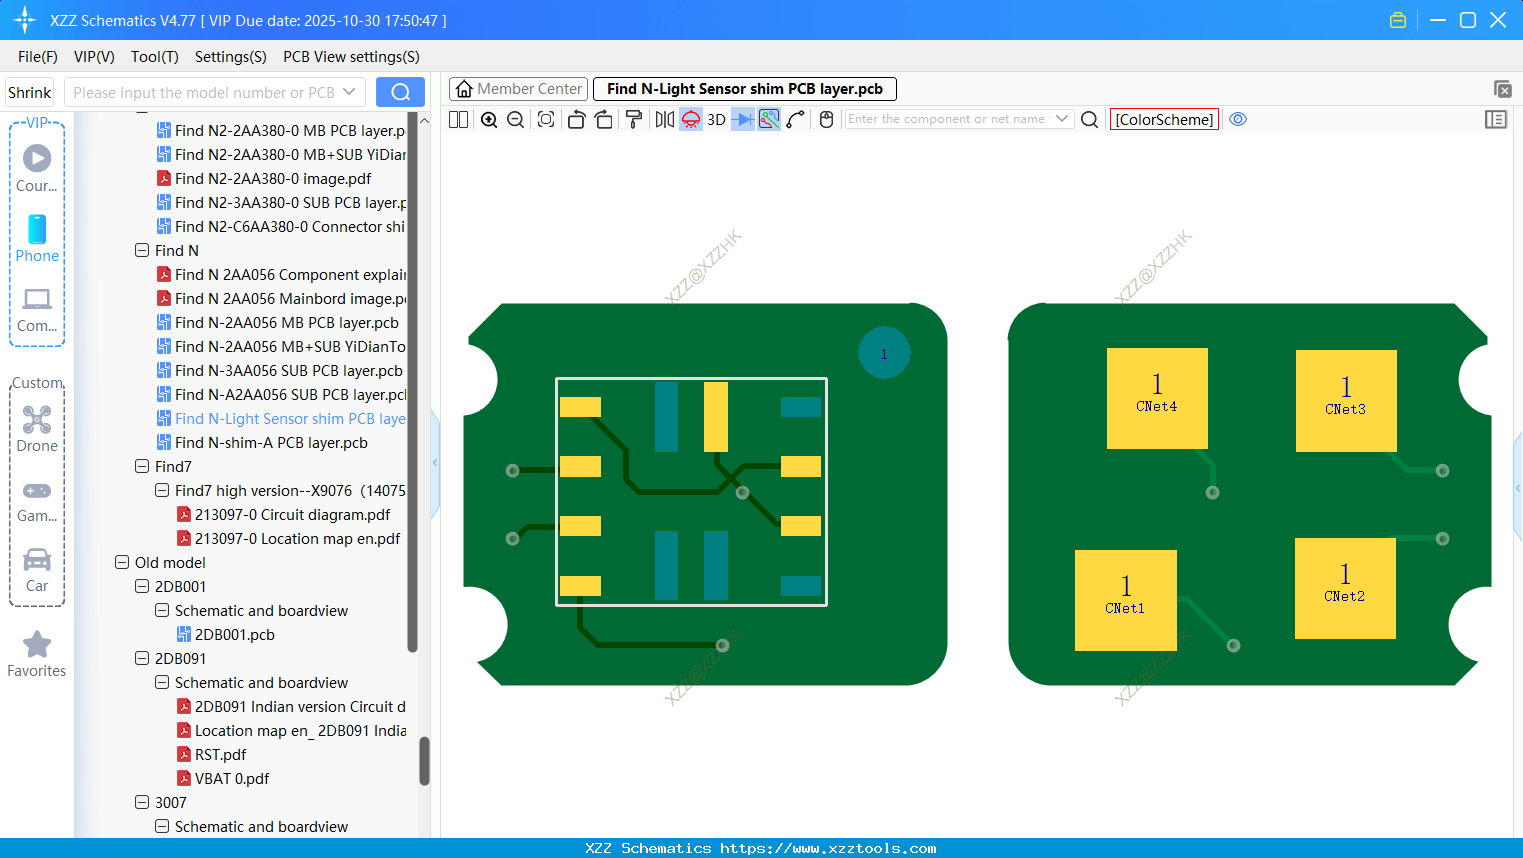
Task: Toggle the side panel layout icon
Action: pyautogui.click(x=1496, y=119)
